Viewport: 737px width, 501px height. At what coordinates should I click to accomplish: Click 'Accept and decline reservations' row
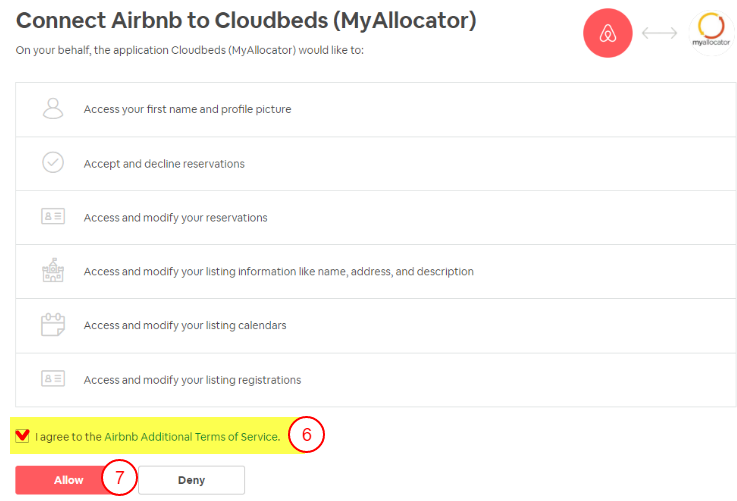pos(164,163)
